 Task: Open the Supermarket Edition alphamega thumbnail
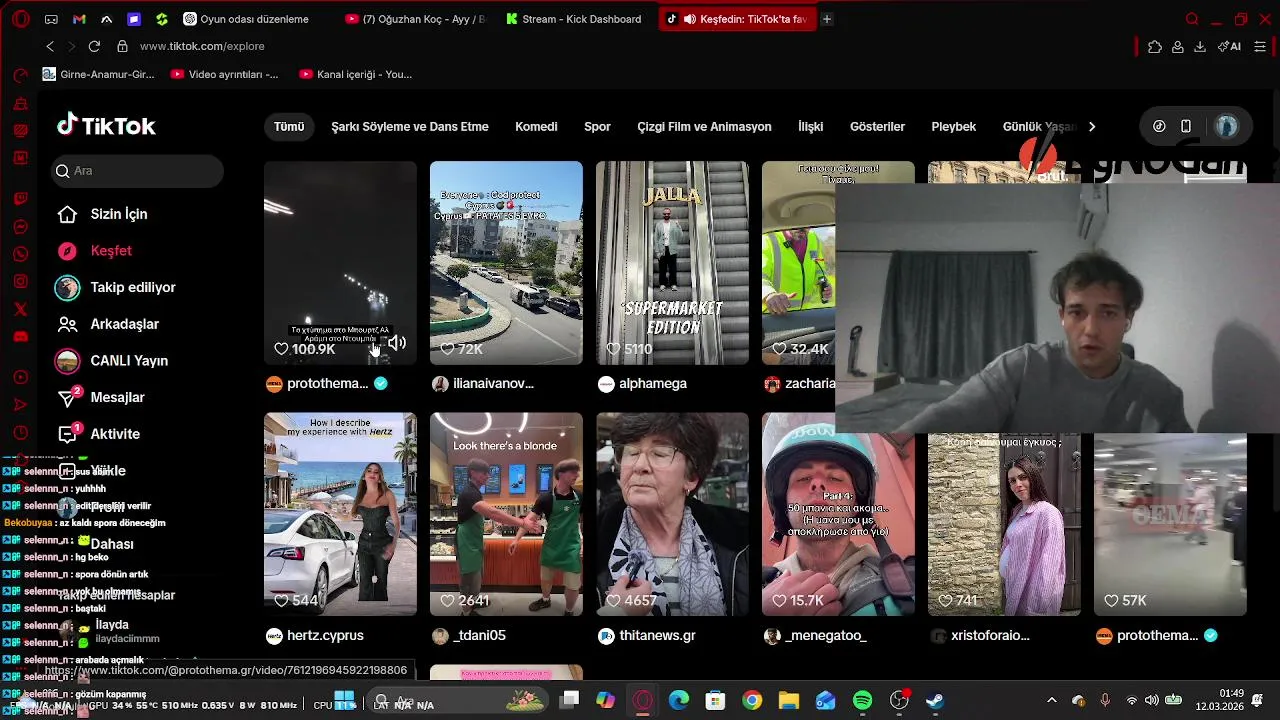pyautogui.click(x=672, y=263)
